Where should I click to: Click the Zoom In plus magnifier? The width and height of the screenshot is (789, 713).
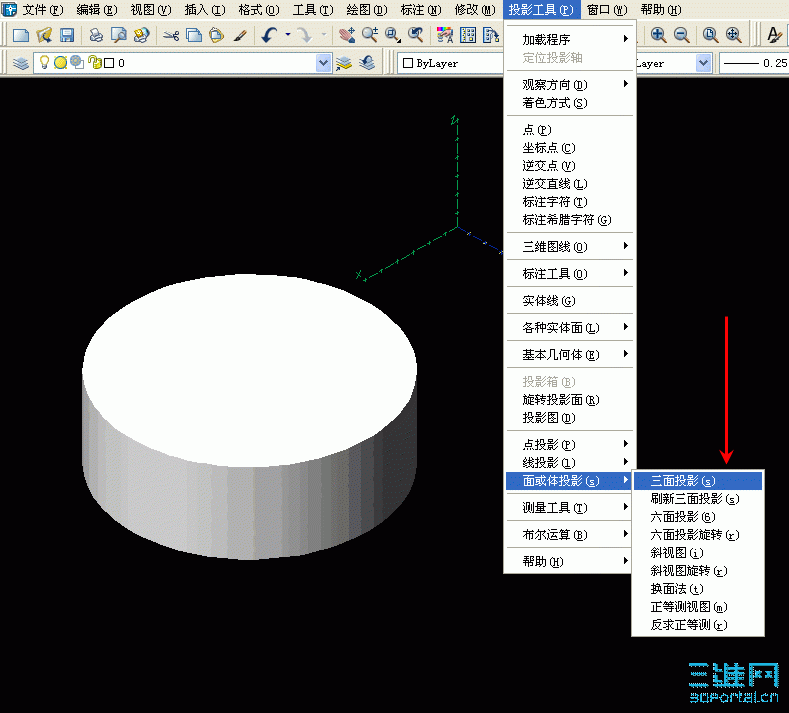click(658, 35)
